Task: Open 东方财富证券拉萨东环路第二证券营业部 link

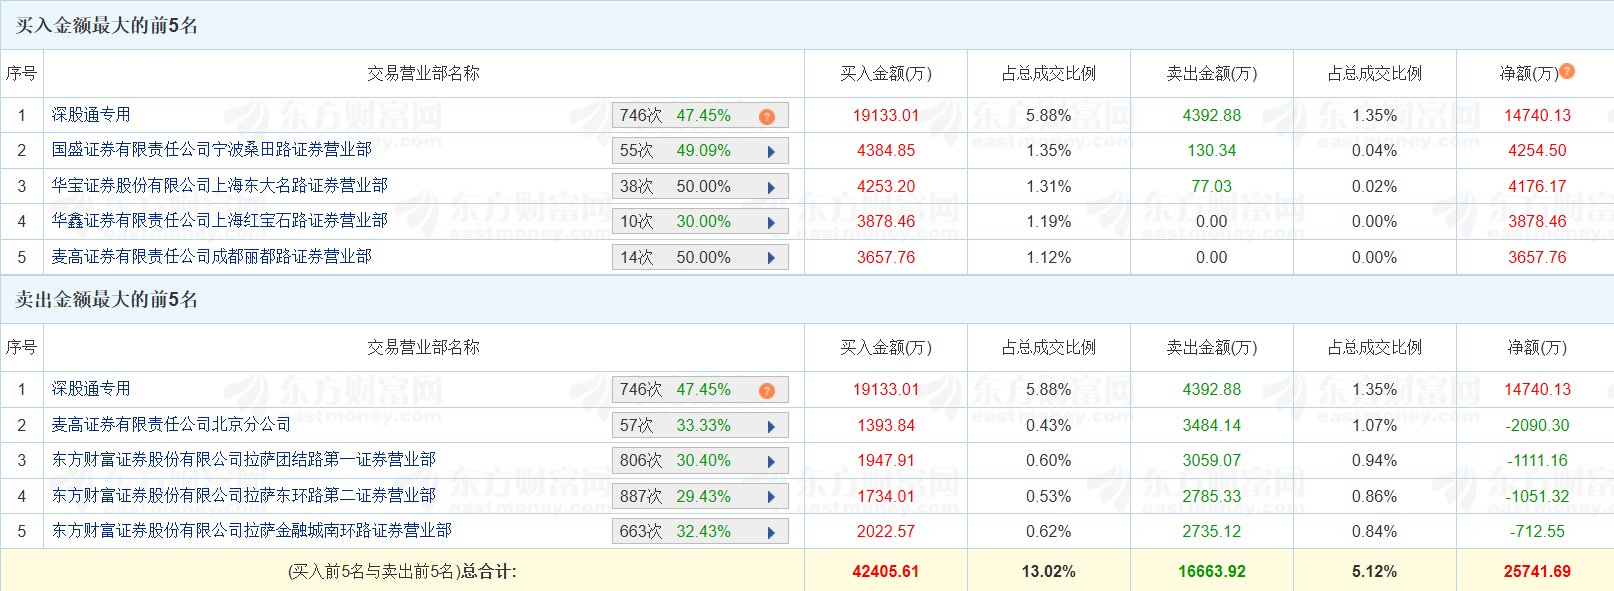Action: coord(244,495)
